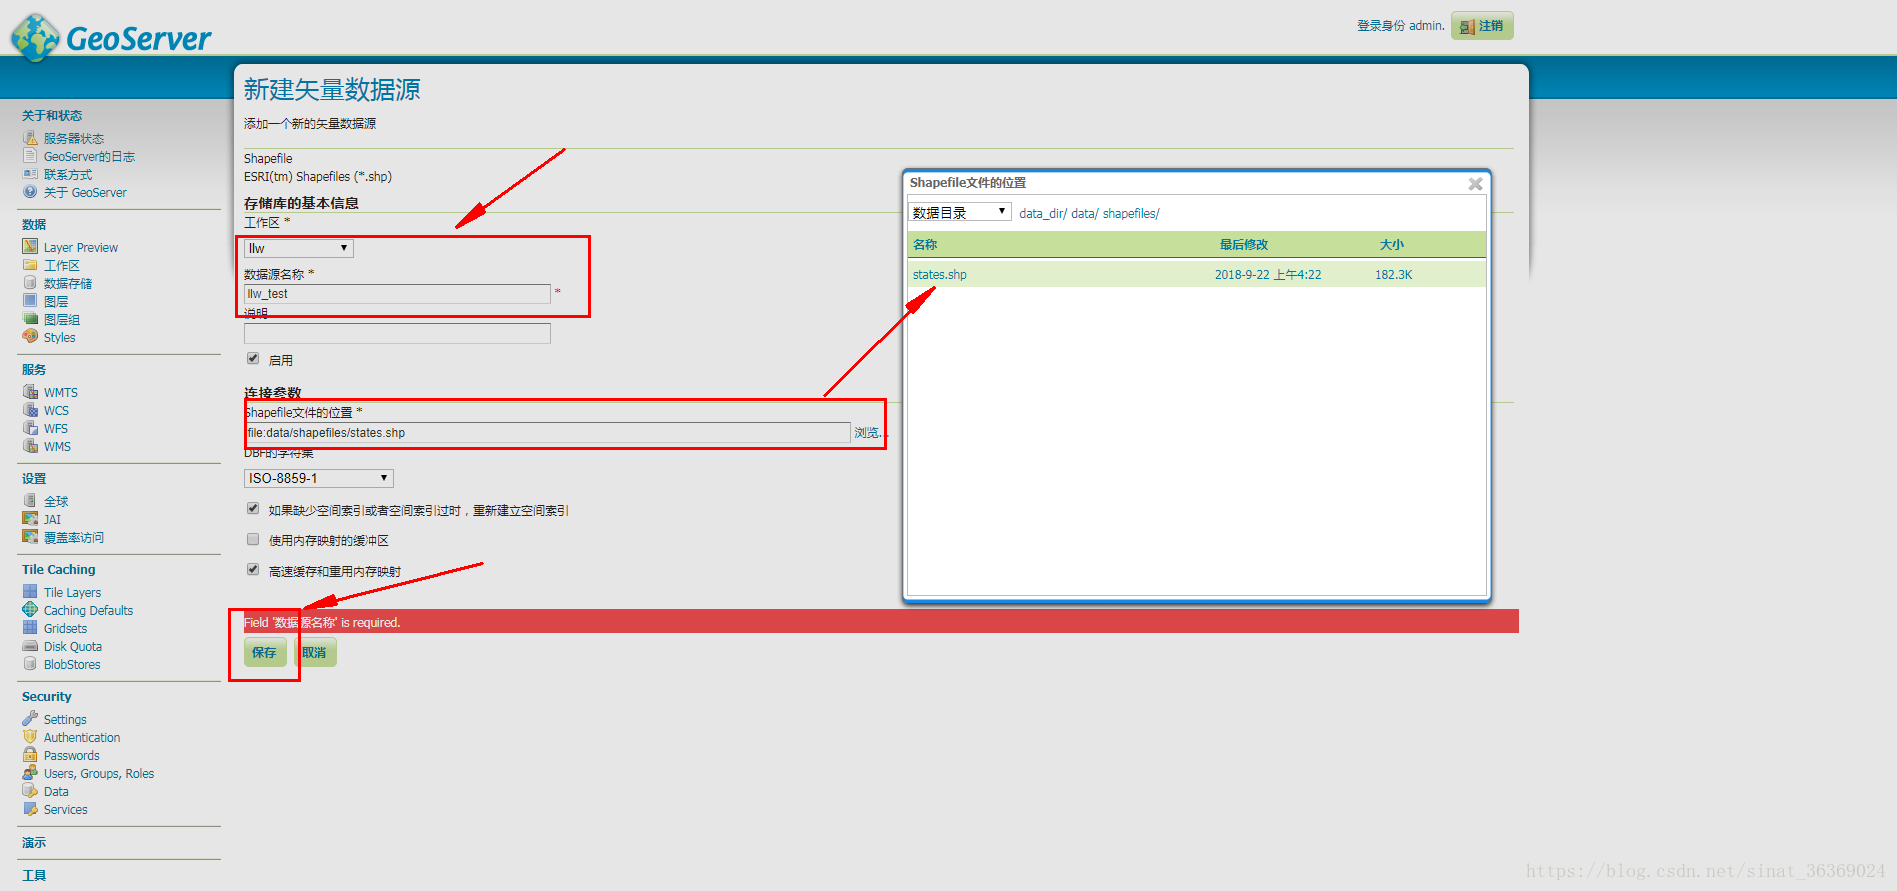The image size is (1897, 891).
Task: Click the About GeoServer info icon
Action: point(30,192)
